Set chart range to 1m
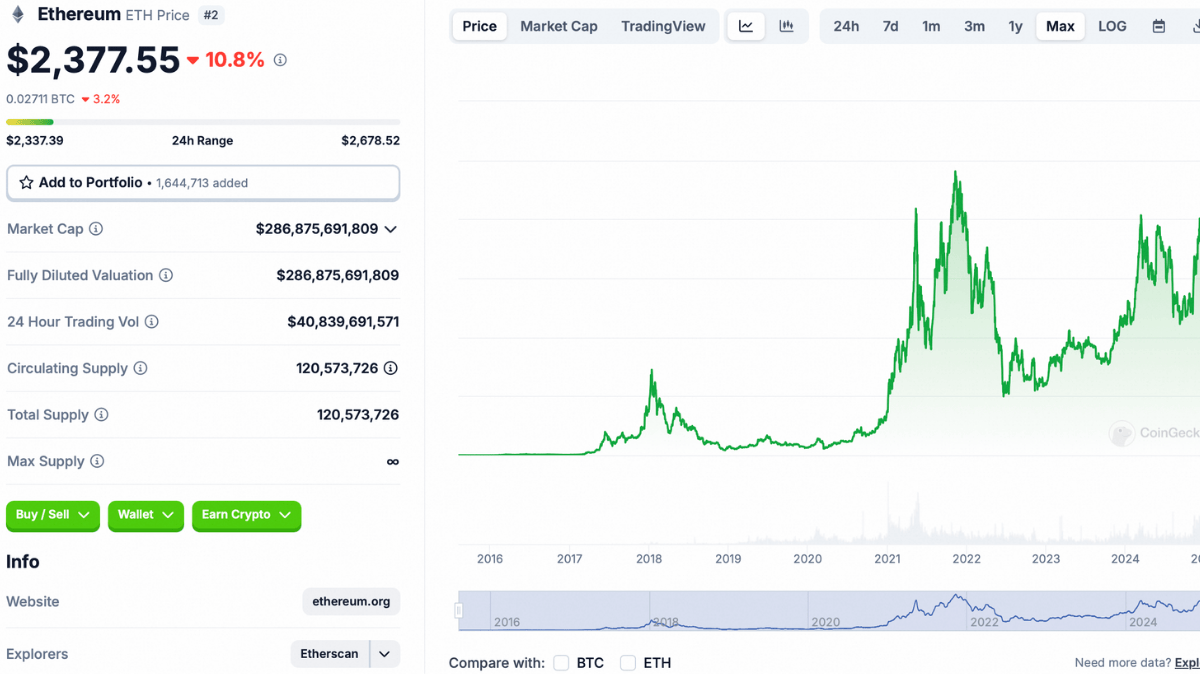 tap(931, 26)
